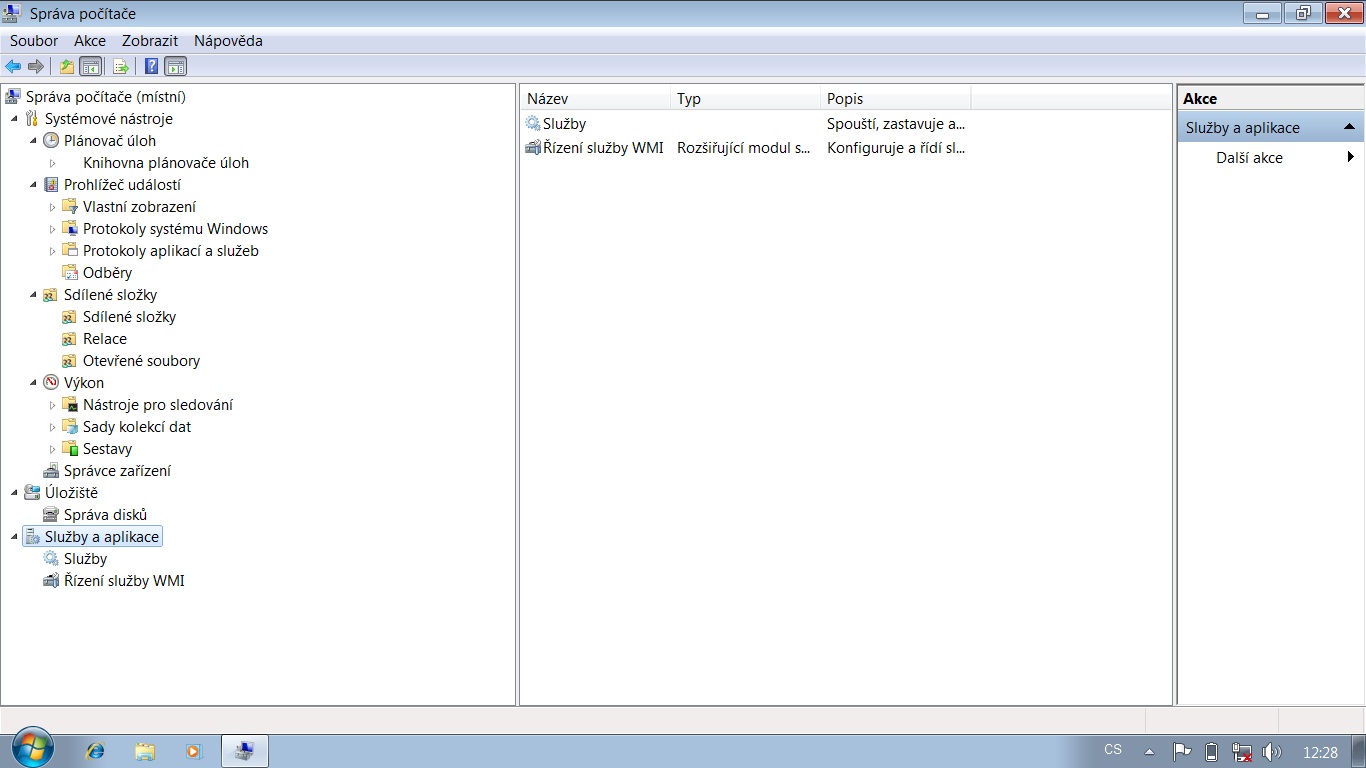Image resolution: width=1366 pixels, height=768 pixels.
Task: Open the Zobrazit menu
Action: pyautogui.click(x=150, y=41)
